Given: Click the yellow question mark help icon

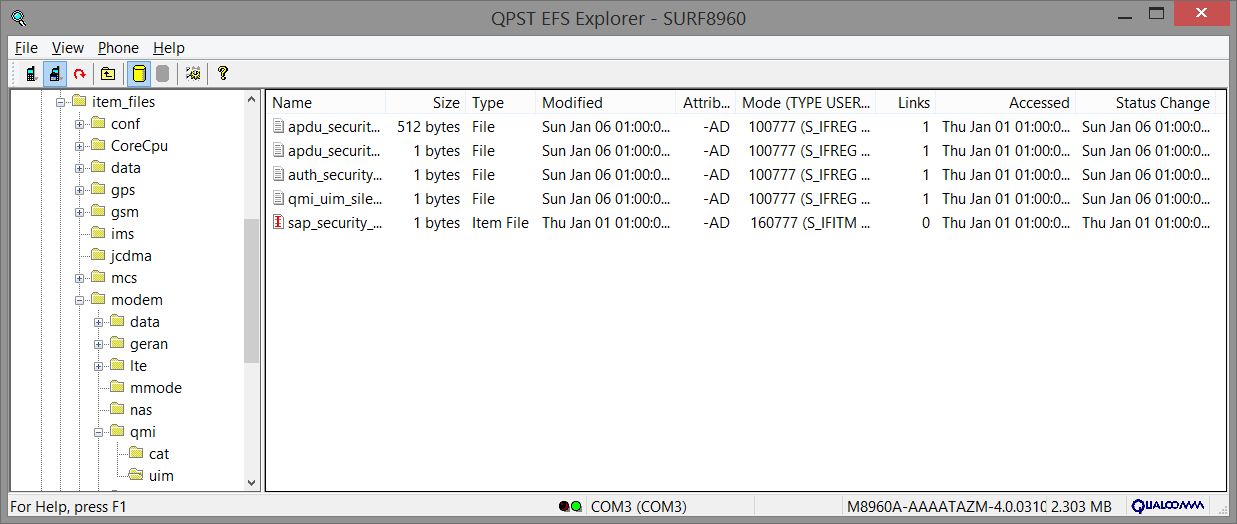Looking at the screenshot, I should 222,73.
